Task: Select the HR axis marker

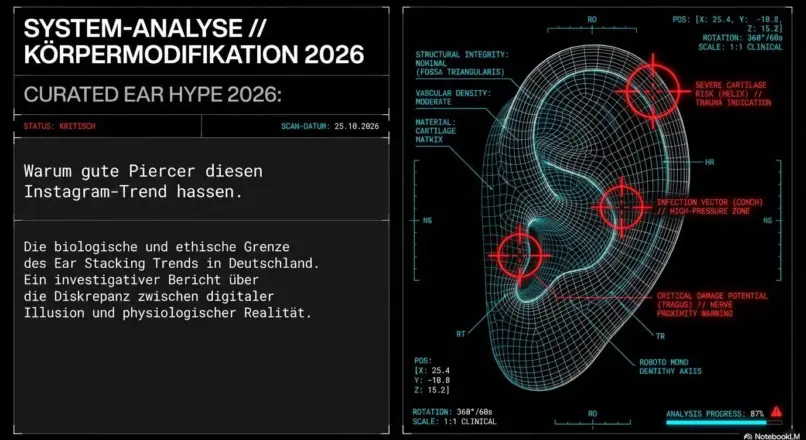Action: [x=708, y=162]
